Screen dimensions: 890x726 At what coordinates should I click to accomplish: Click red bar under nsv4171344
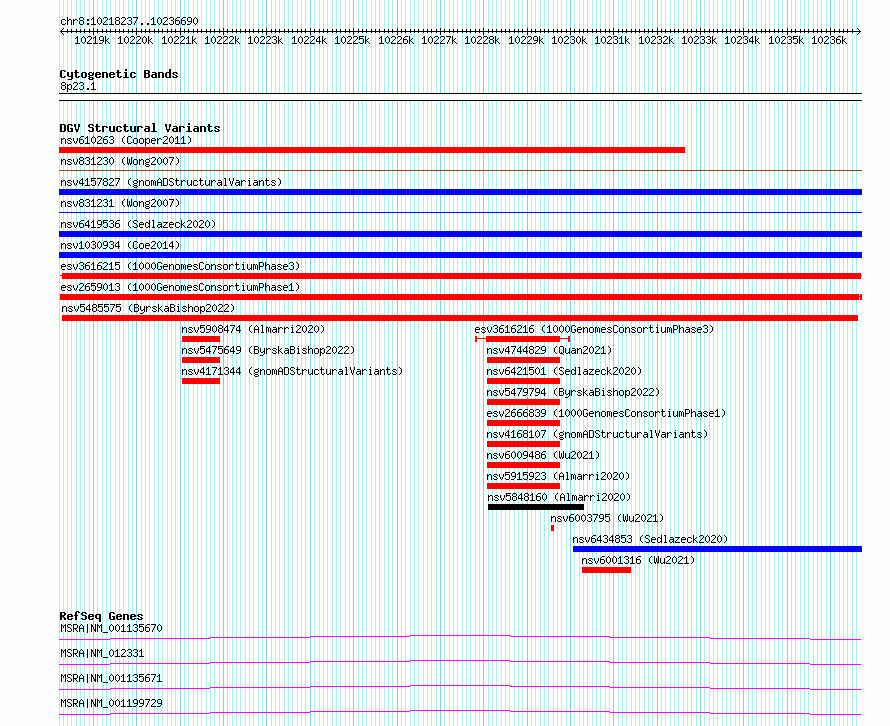[x=201, y=381]
